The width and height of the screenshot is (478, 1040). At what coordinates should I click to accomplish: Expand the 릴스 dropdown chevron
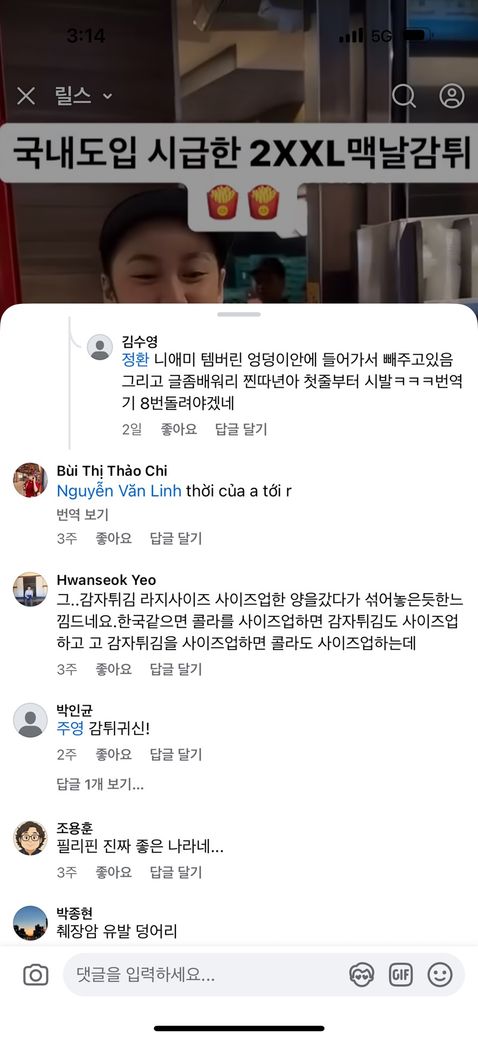[x=107, y=97]
